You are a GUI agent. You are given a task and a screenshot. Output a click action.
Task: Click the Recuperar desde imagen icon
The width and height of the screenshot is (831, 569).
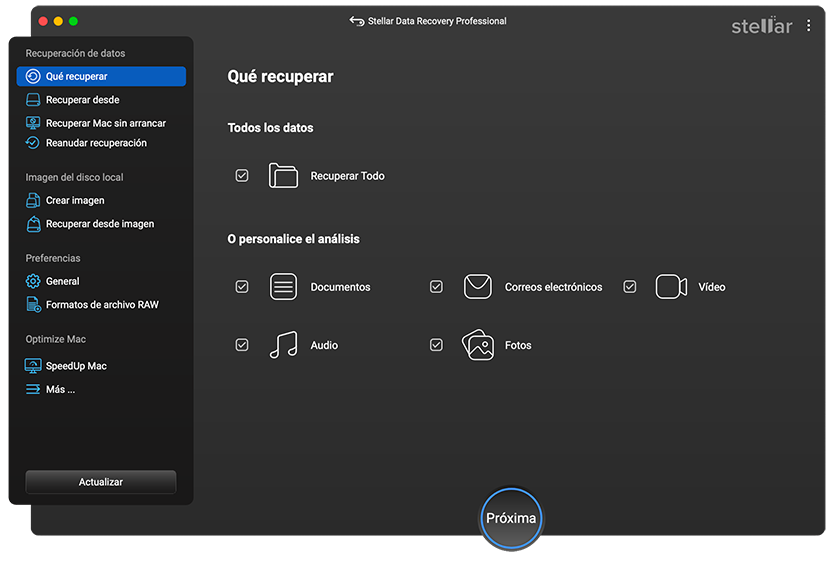(33, 224)
